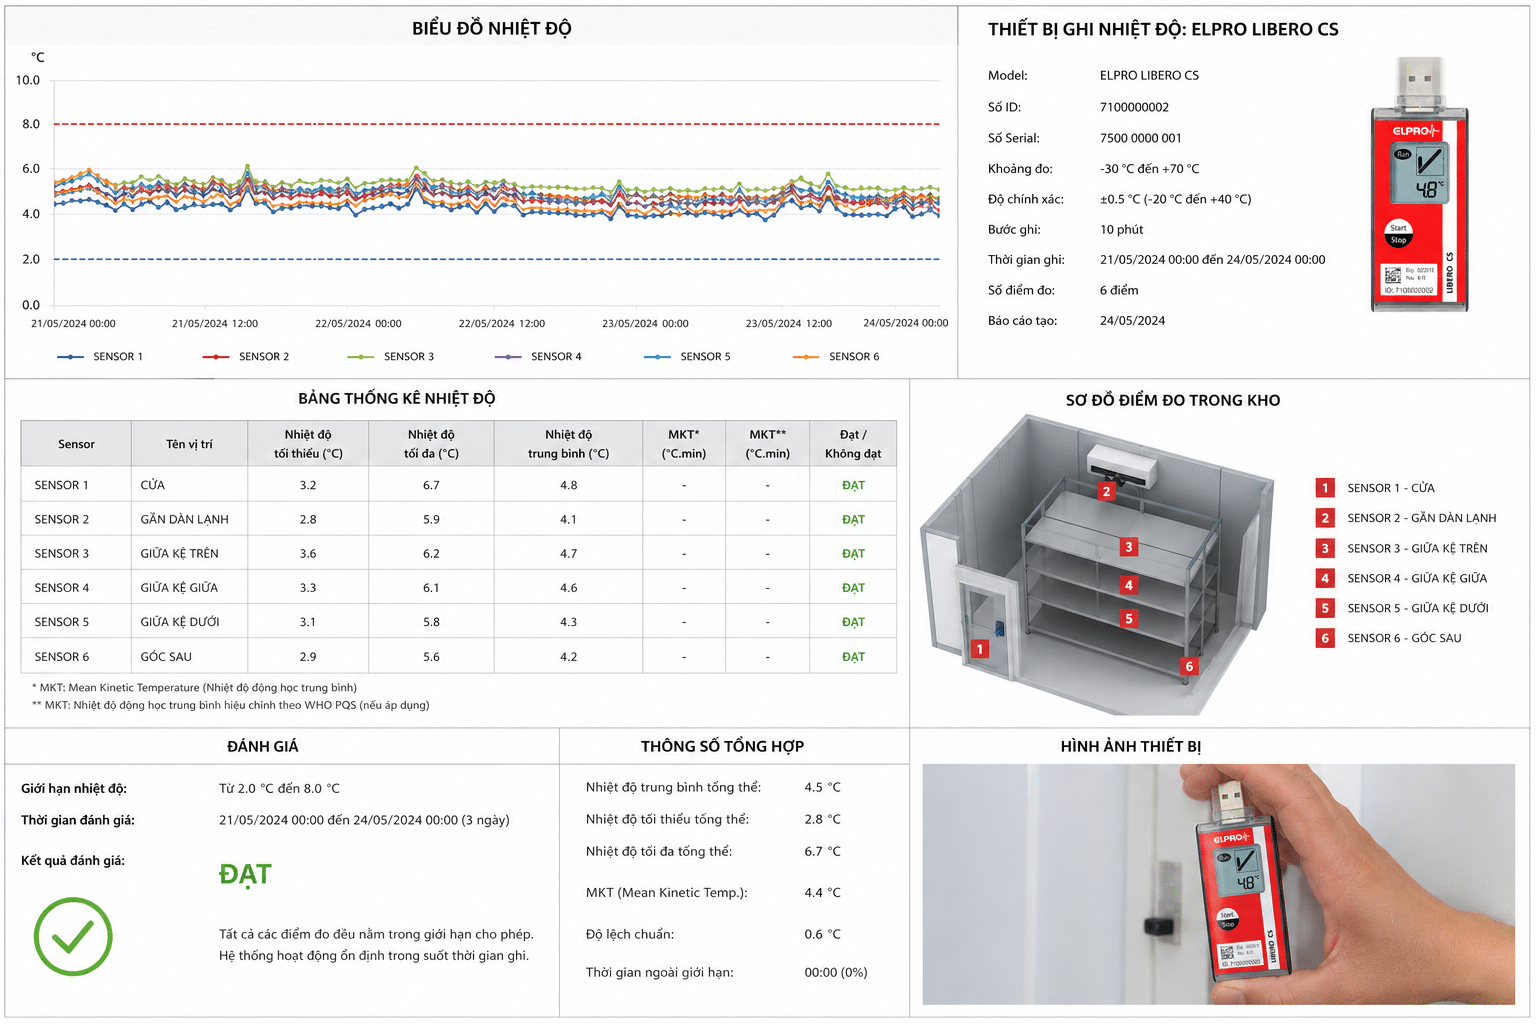1536x1024 pixels.
Task: Click the 5.8 max value for SENSOR 5
Action: [431, 622]
